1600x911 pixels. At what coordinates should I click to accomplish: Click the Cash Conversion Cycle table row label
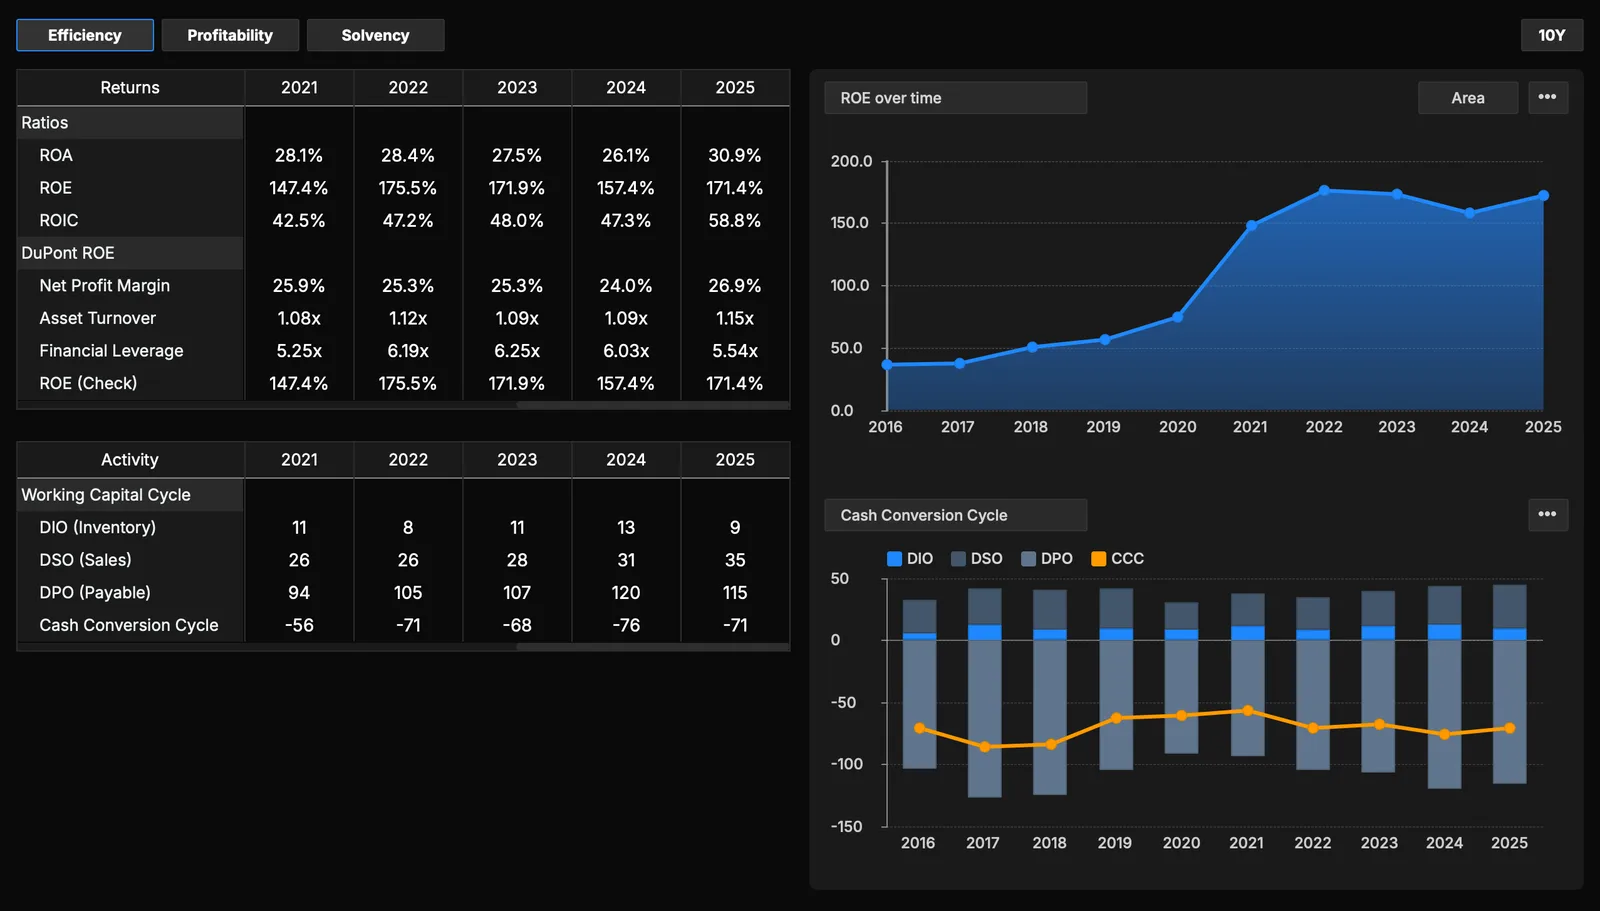(x=129, y=625)
